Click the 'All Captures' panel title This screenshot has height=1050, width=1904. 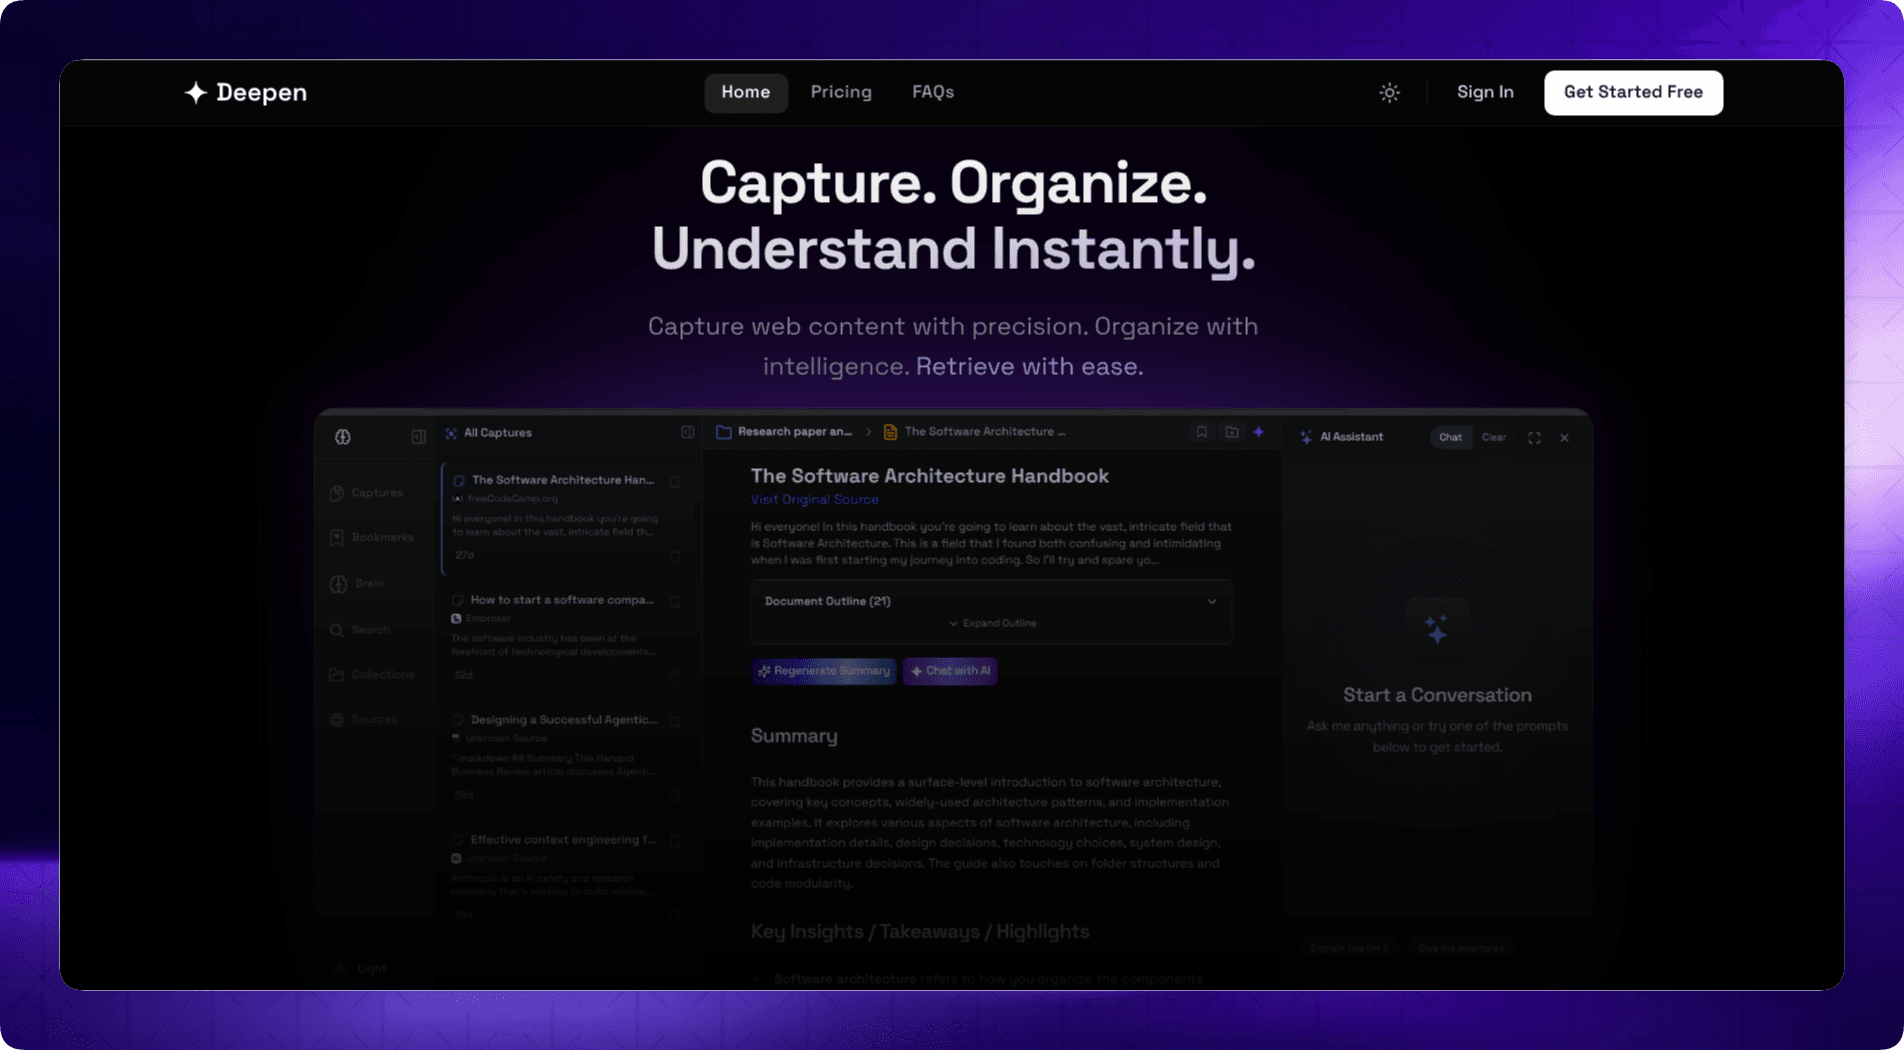498,433
